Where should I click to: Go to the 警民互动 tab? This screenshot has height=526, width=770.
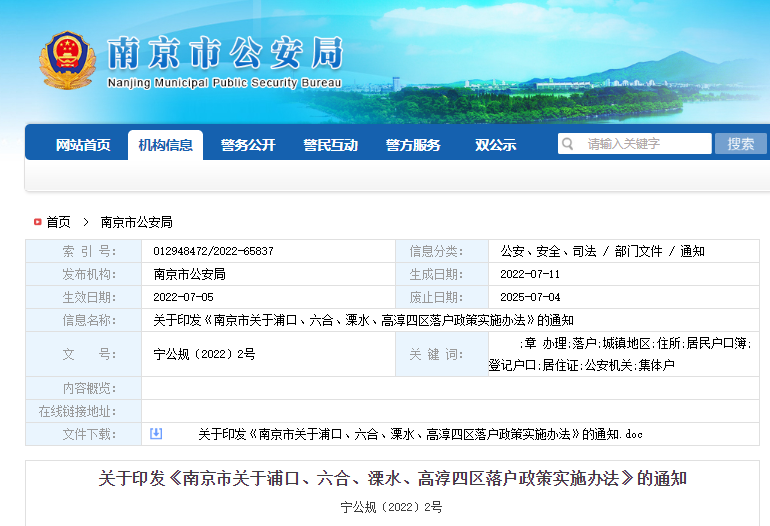point(330,145)
